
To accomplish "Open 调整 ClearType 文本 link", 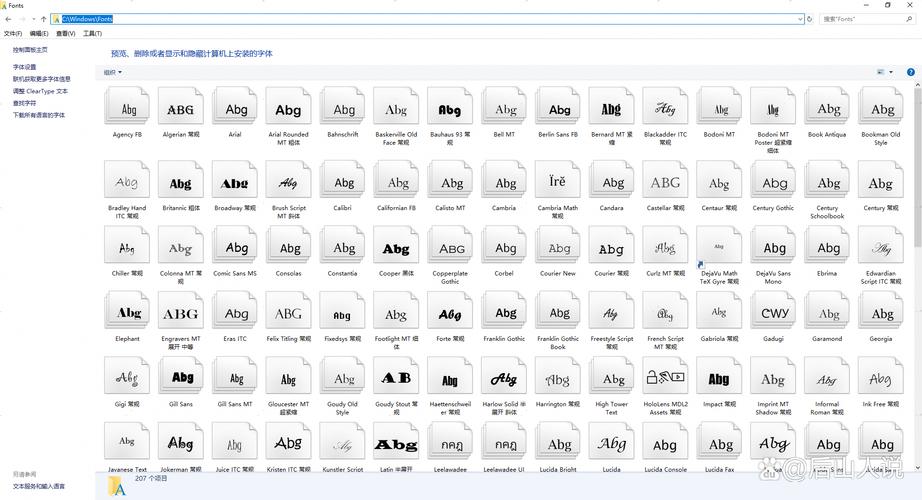I will pyautogui.click(x=40, y=91).
